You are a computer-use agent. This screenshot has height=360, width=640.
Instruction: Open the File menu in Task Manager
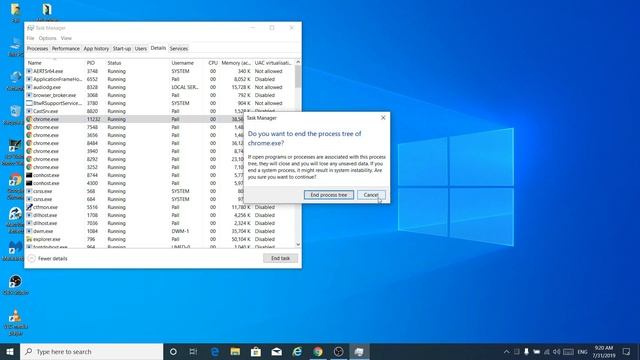click(31, 38)
